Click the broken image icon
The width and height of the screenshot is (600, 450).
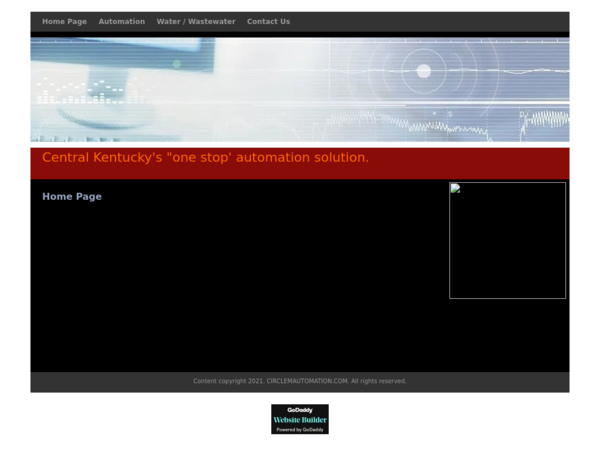pos(455,188)
